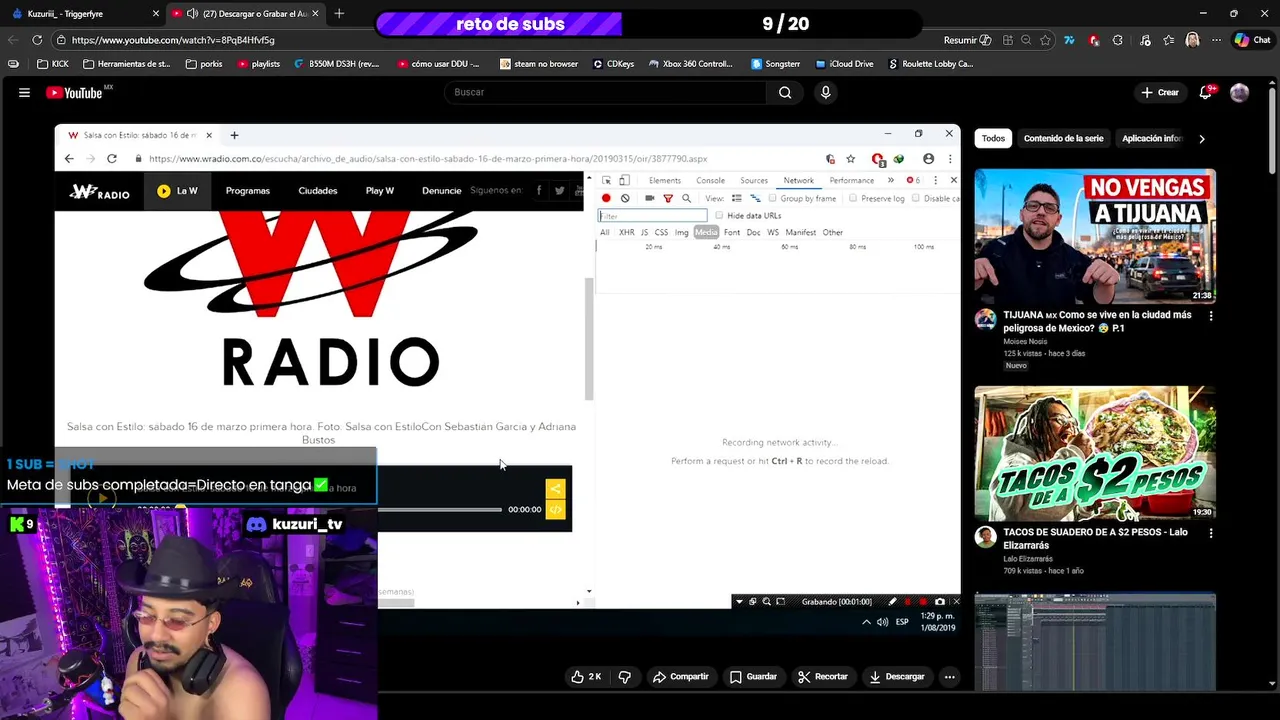The width and height of the screenshot is (1280, 720).
Task: Open the porkis bookmark folder
Action: [204, 64]
